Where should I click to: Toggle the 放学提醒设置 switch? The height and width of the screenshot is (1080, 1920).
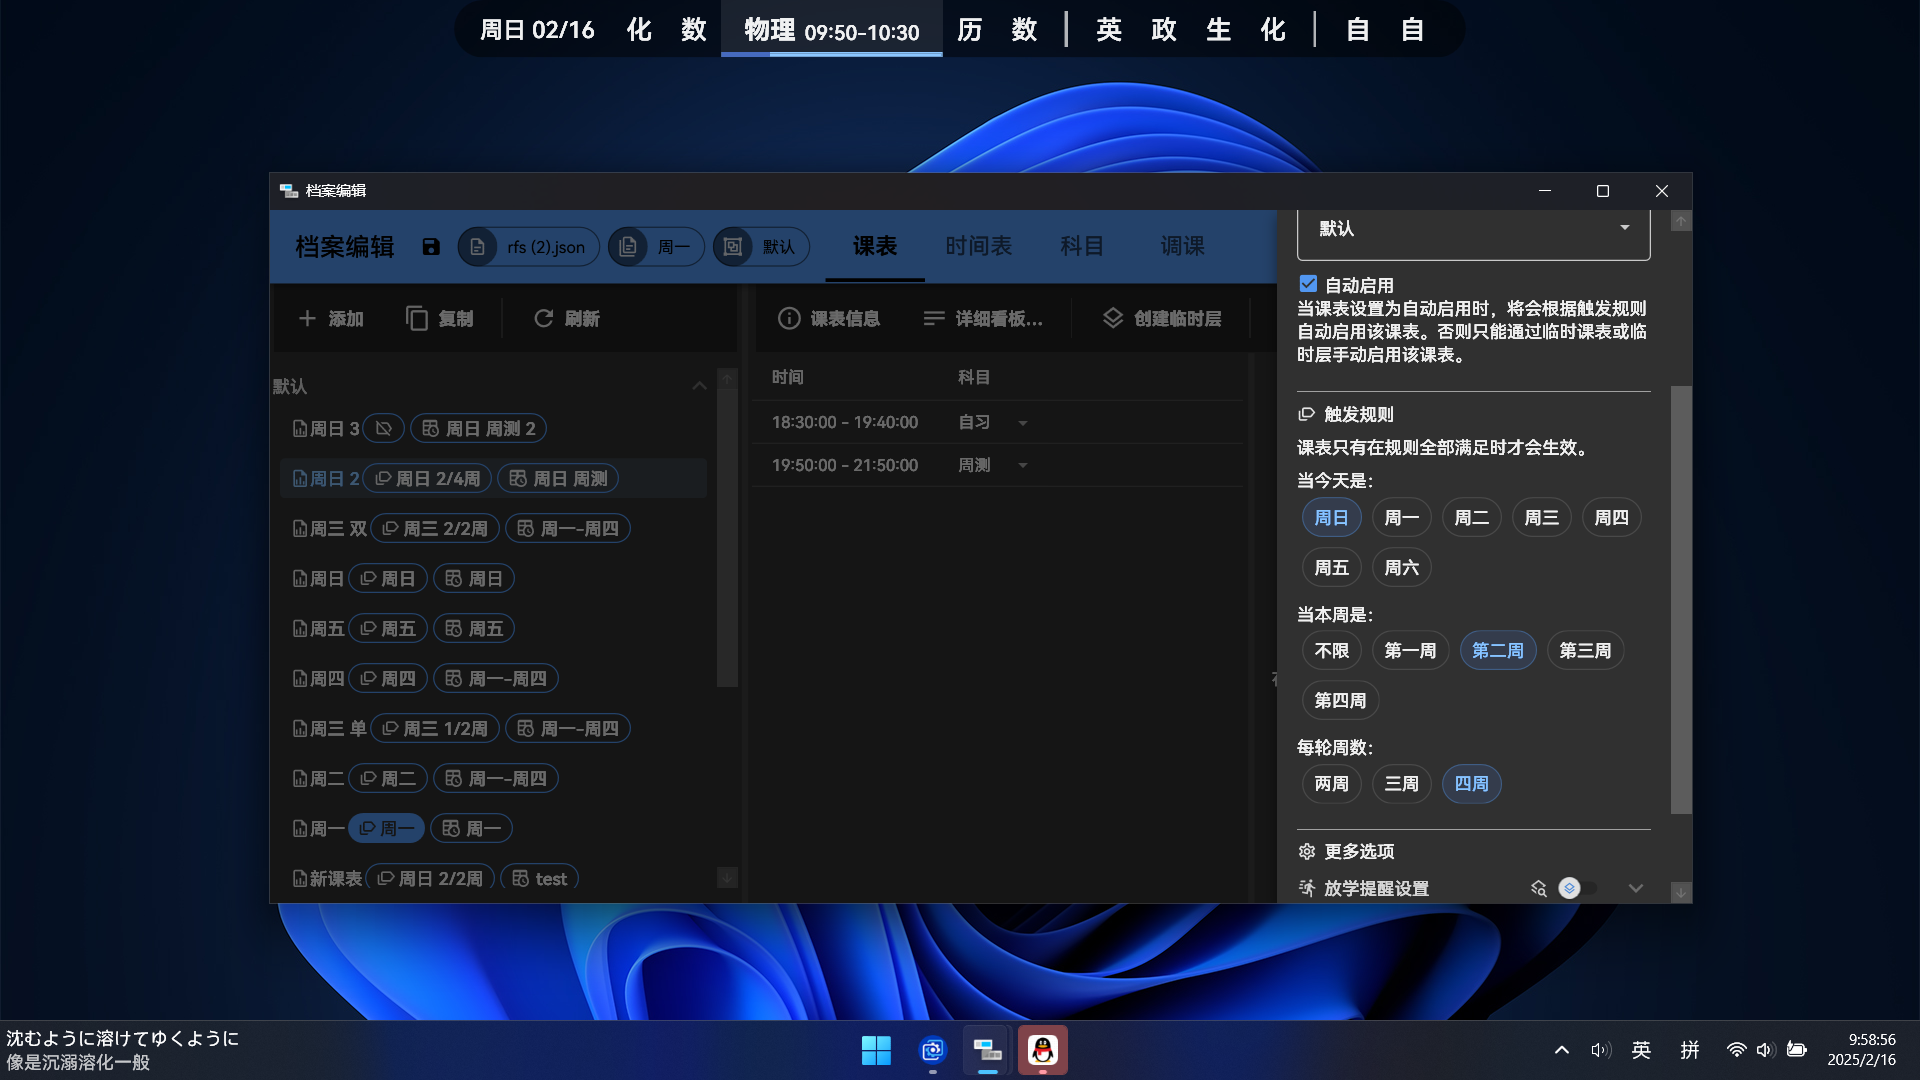pyautogui.click(x=1577, y=888)
